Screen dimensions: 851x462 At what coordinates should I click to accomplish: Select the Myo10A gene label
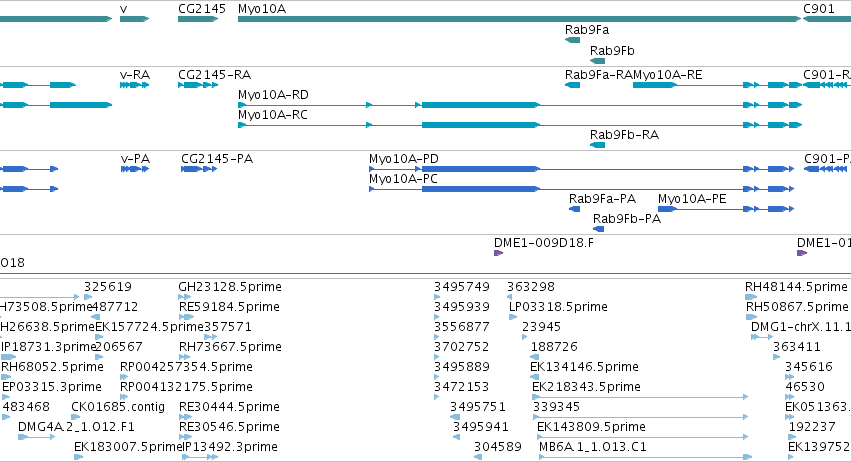click(262, 9)
